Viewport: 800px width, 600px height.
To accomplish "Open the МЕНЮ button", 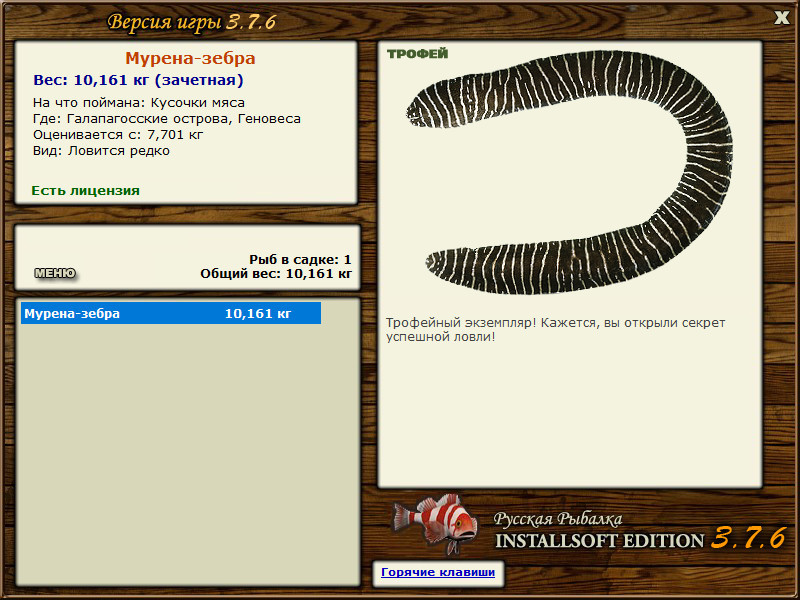I will point(55,273).
